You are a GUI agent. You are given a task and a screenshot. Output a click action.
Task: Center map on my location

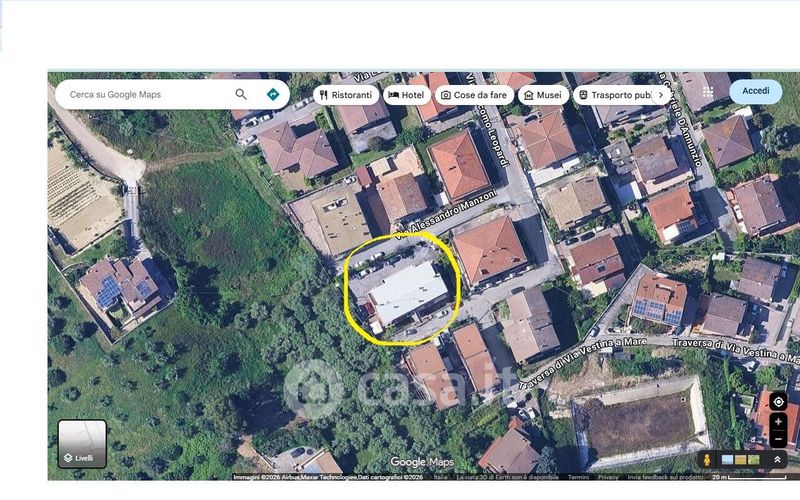(x=778, y=402)
